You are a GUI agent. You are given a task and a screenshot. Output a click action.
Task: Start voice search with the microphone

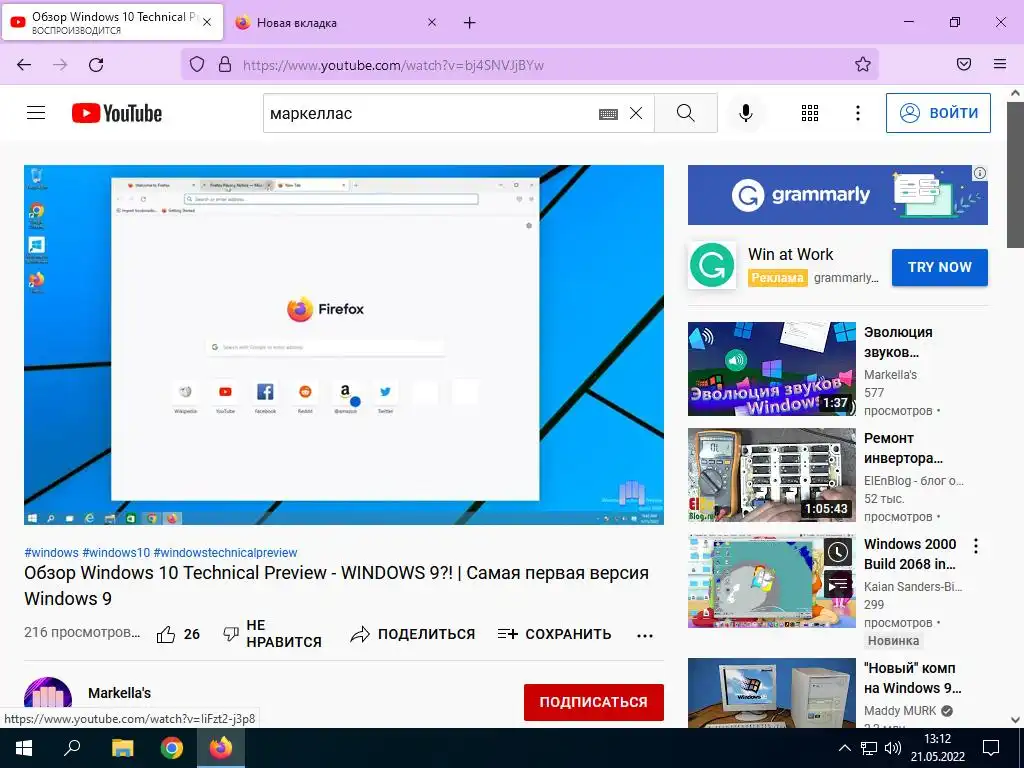pyautogui.click(x=745, y=113)
